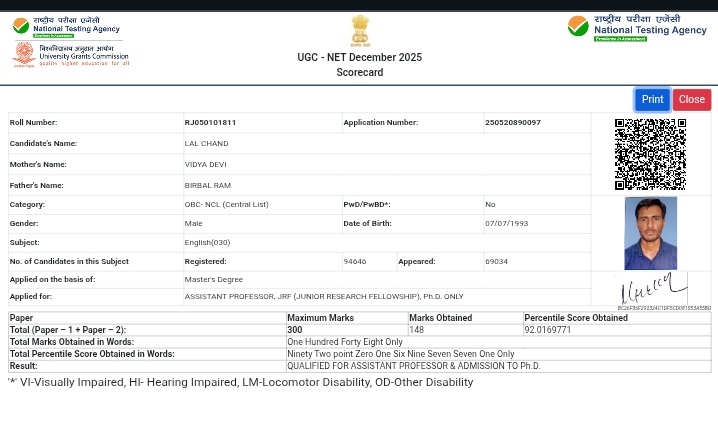Click 'One Hundred Forty Eight Only' text

(x=345, y=342)
